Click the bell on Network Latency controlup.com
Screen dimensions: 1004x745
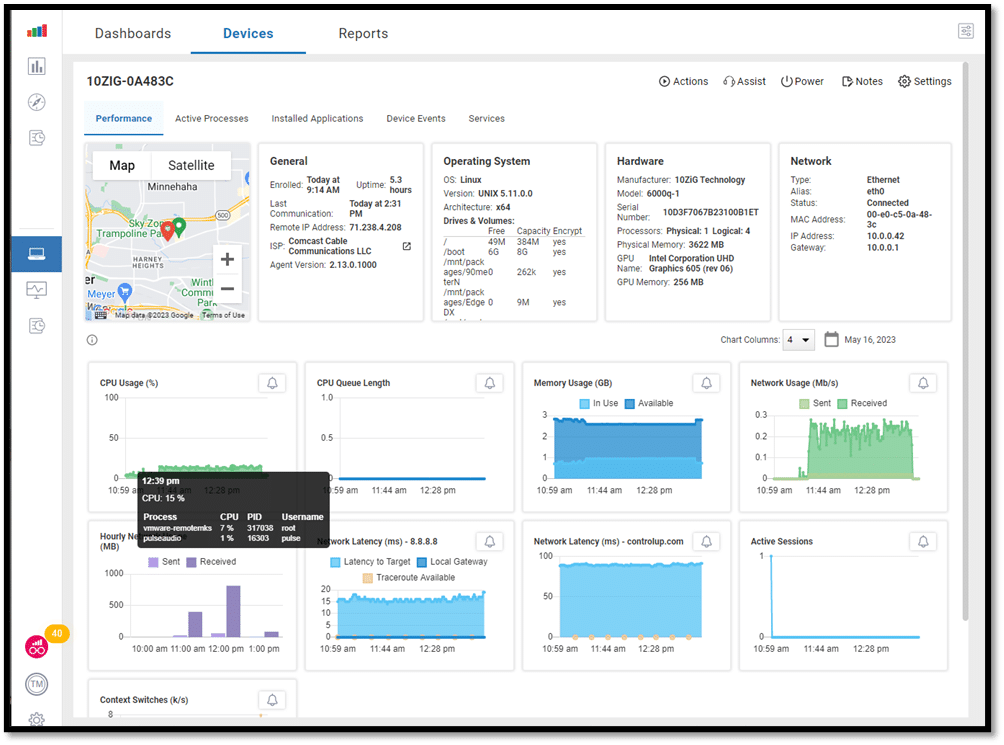706,541
